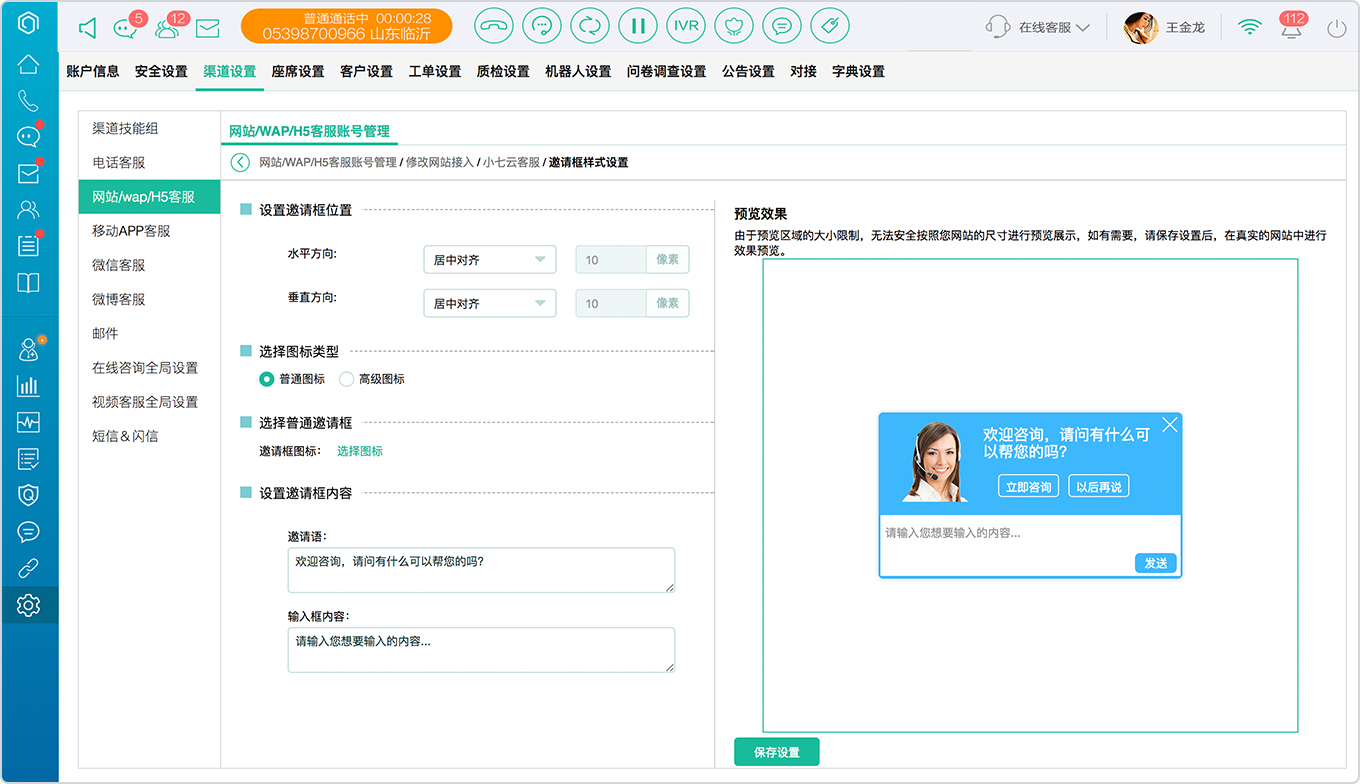
Task: Open the speaker announcement icon in the header
Action: (x=87, y=28)
